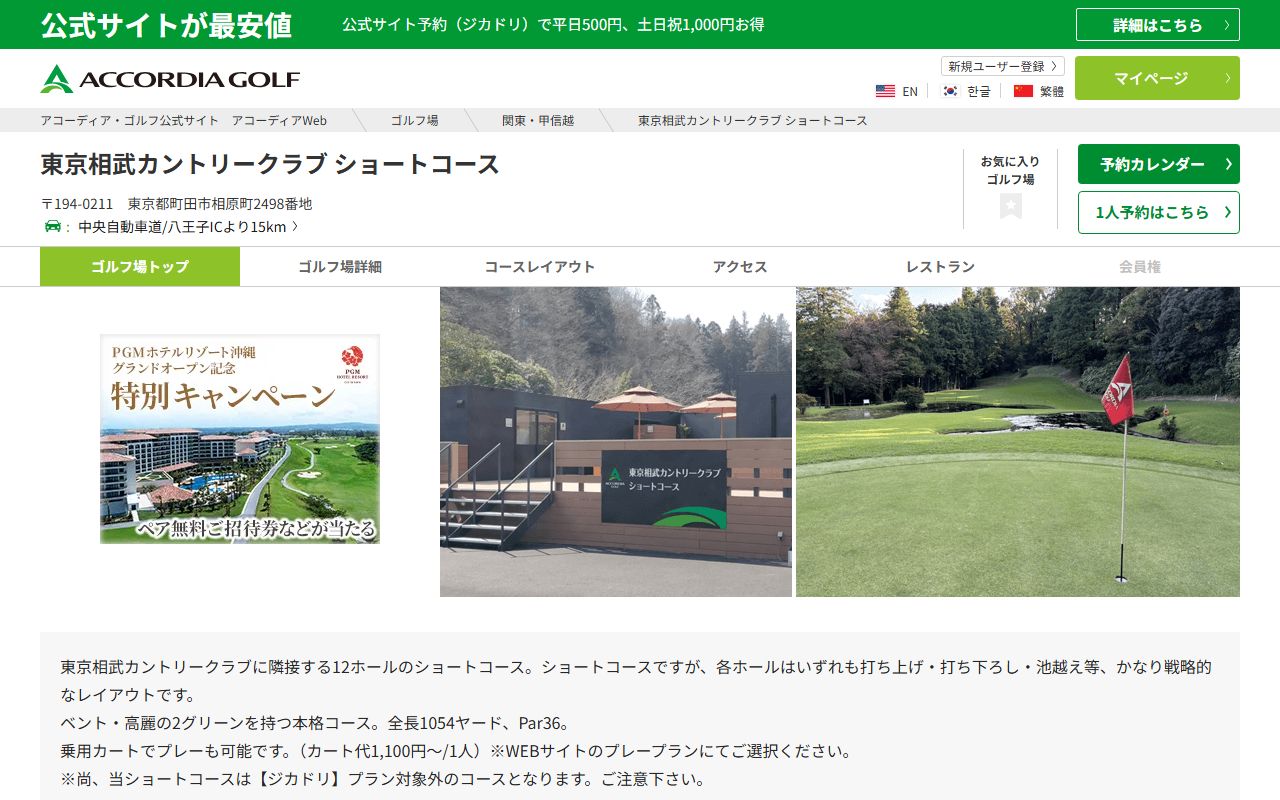The image size is (1280, 800).
Task: Click 東京相武カントリークラブ ショートコース page heading
Action: [x=270, y=164]
